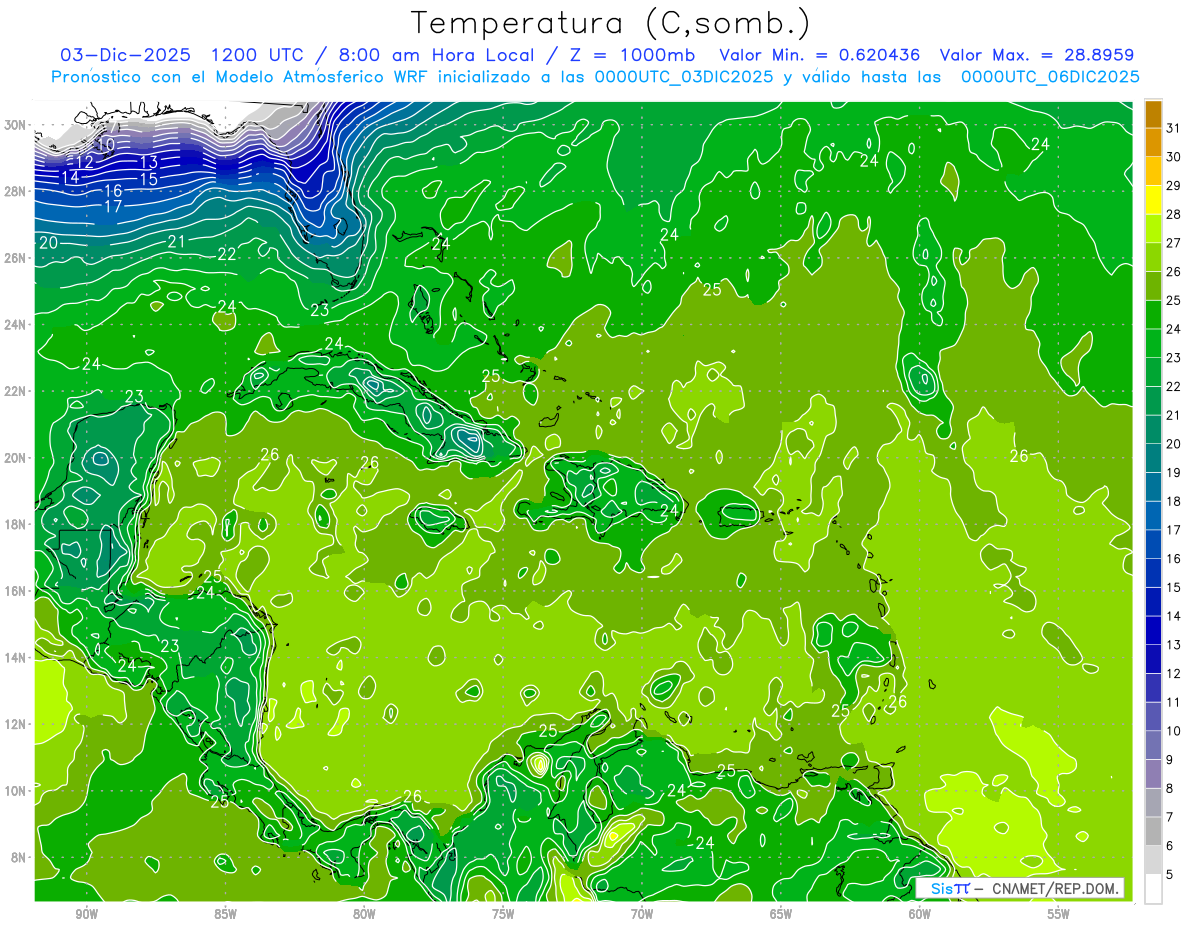Click the latitude axis label "14N"
1200x927 pixels.
[15, 658]
